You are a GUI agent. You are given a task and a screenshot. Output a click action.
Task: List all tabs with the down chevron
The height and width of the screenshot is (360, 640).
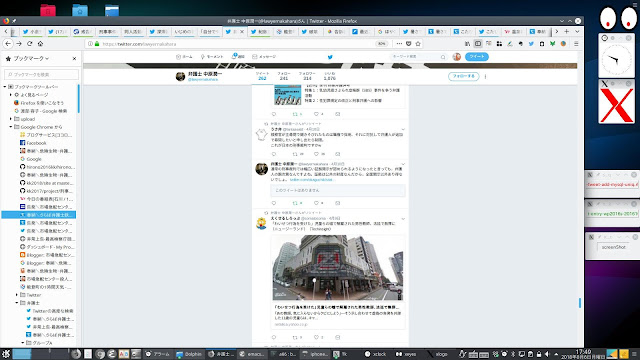tap(577, 31)
